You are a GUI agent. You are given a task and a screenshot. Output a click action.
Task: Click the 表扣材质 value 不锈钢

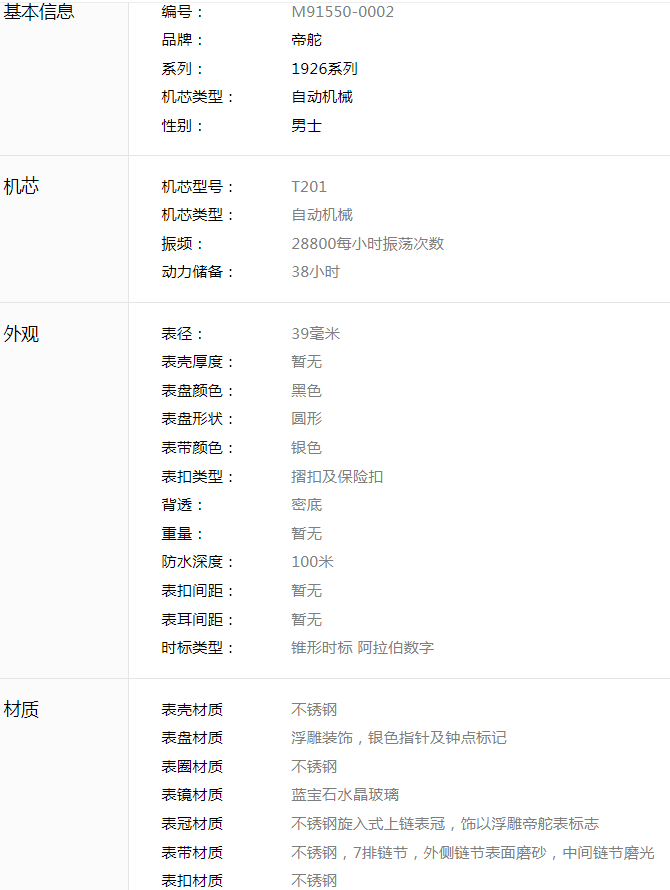pyautogui.click(x=314, y=880)
